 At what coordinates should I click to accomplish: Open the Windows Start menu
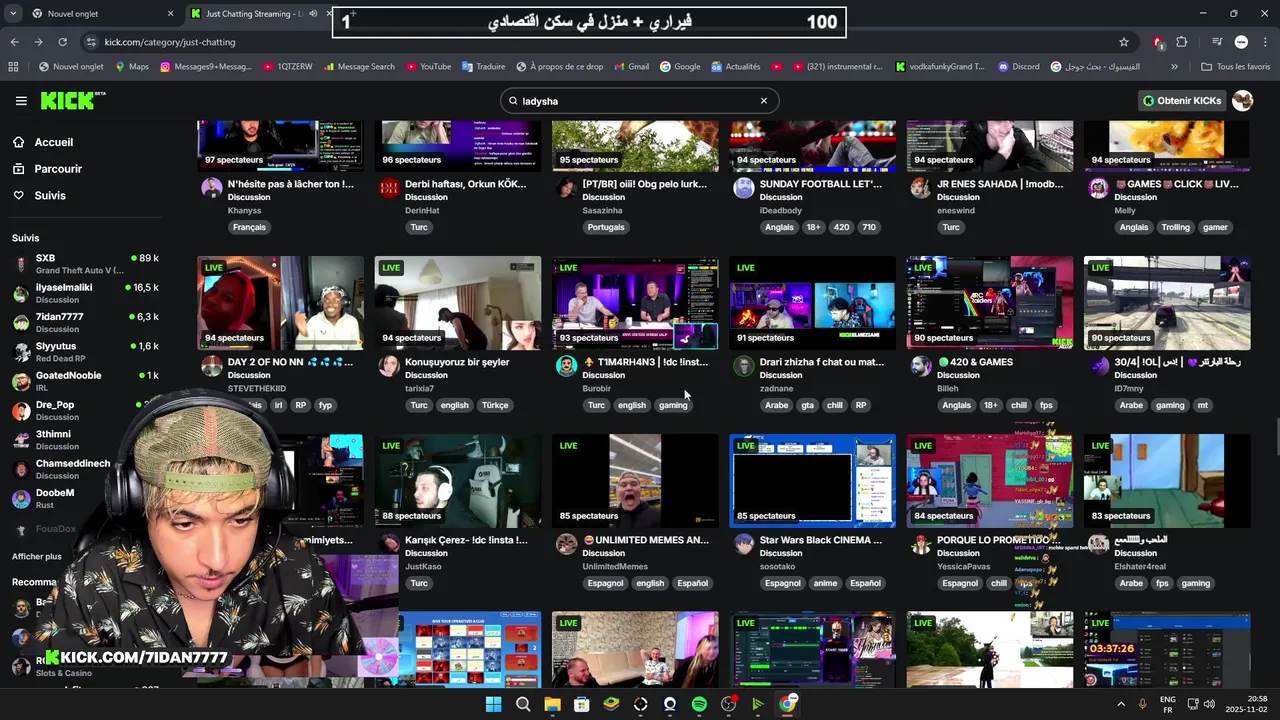[493, 704]
